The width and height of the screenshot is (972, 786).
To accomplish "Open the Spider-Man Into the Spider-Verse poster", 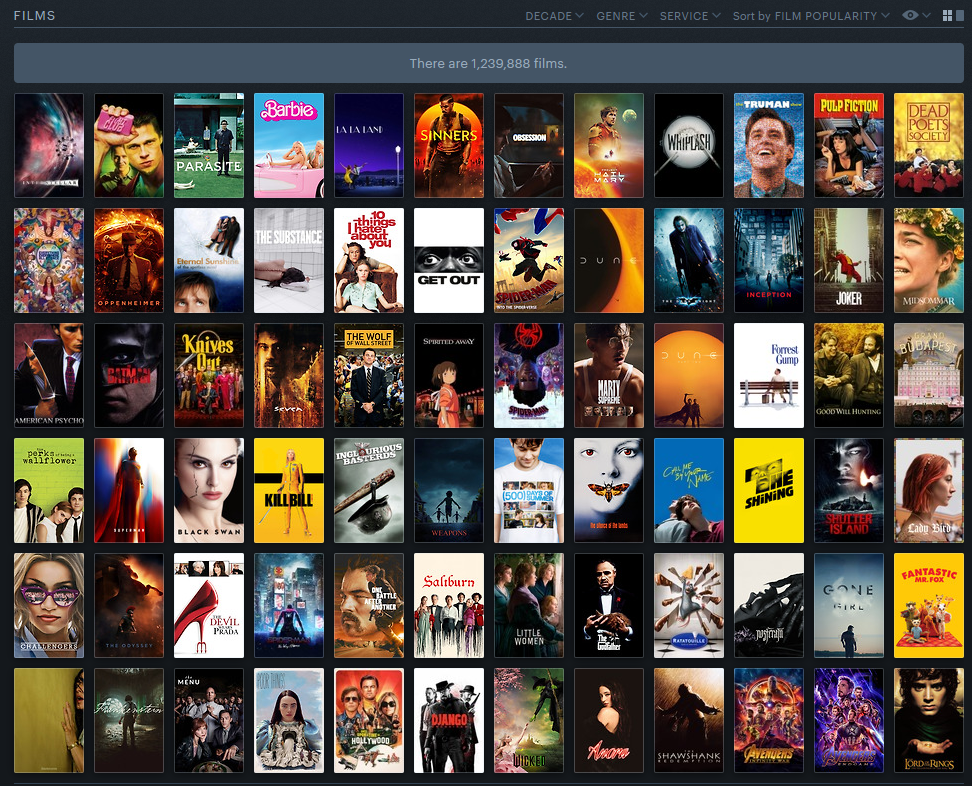I will click(529, 260).
